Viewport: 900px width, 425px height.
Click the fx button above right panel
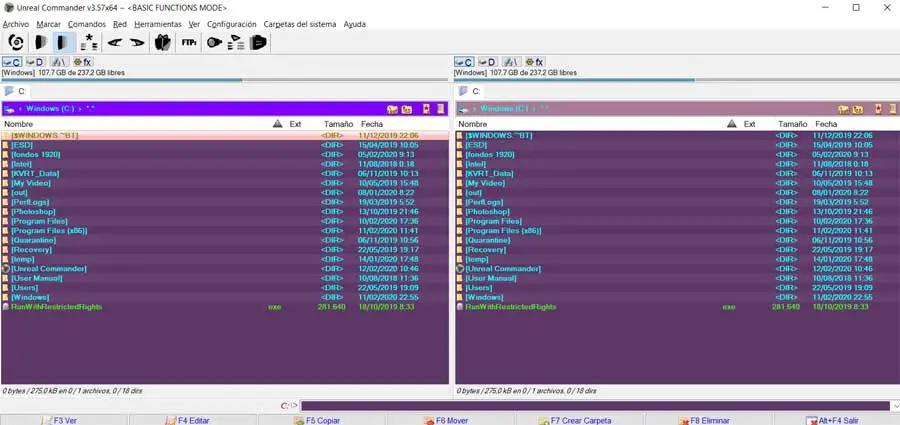point(535,62)
